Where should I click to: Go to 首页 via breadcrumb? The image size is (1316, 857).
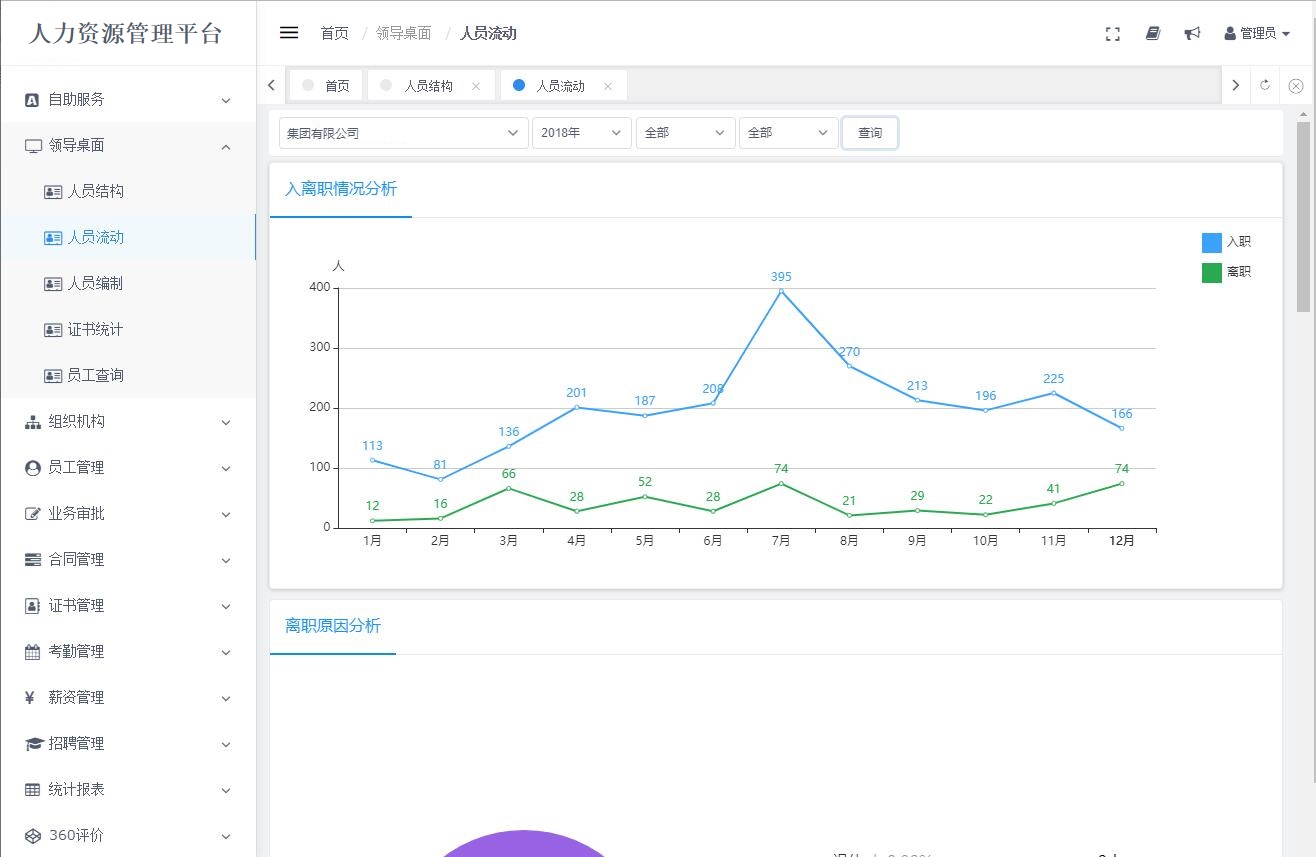point(335,34)
